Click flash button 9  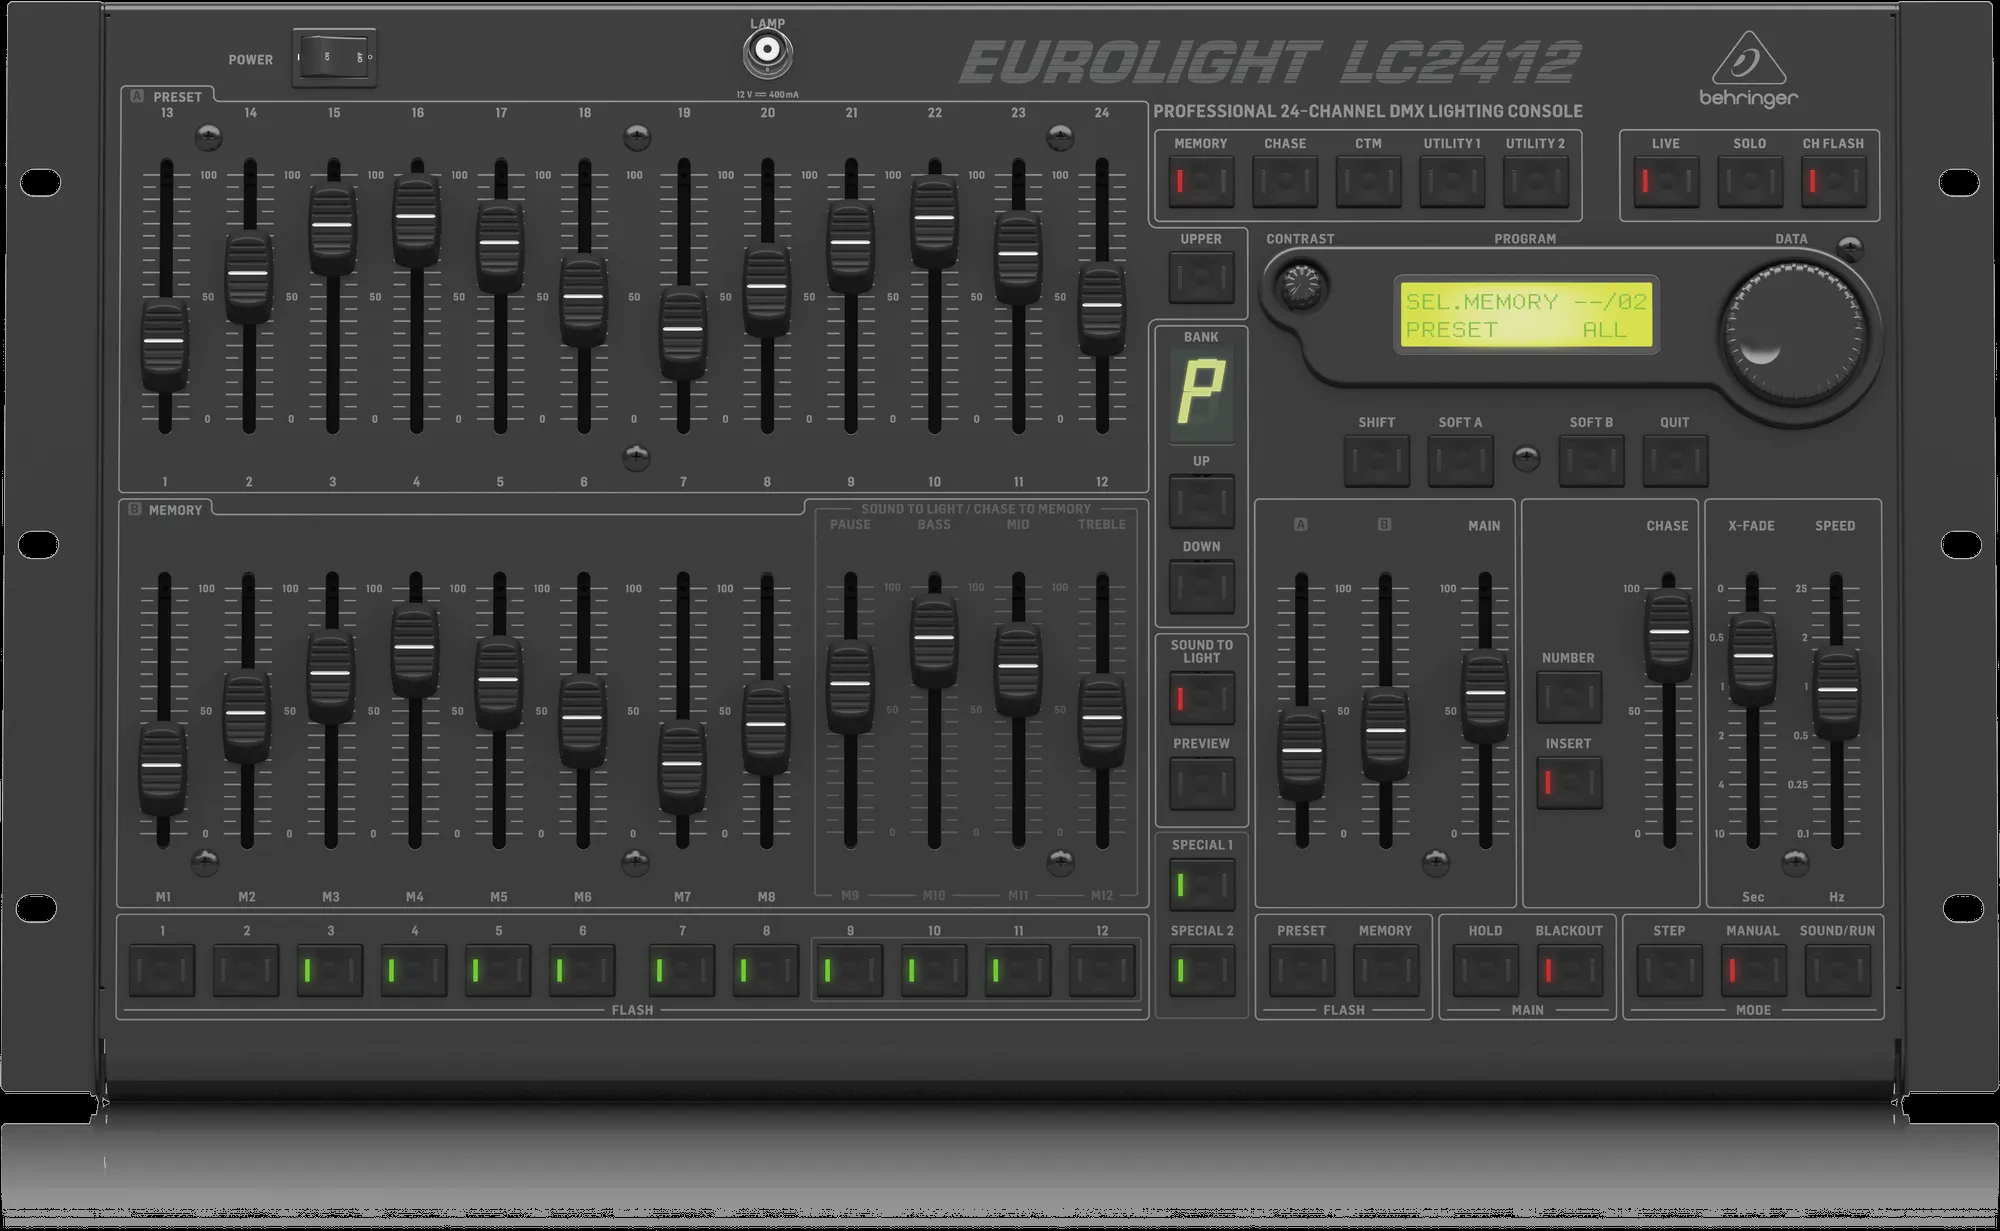point(850,969)
